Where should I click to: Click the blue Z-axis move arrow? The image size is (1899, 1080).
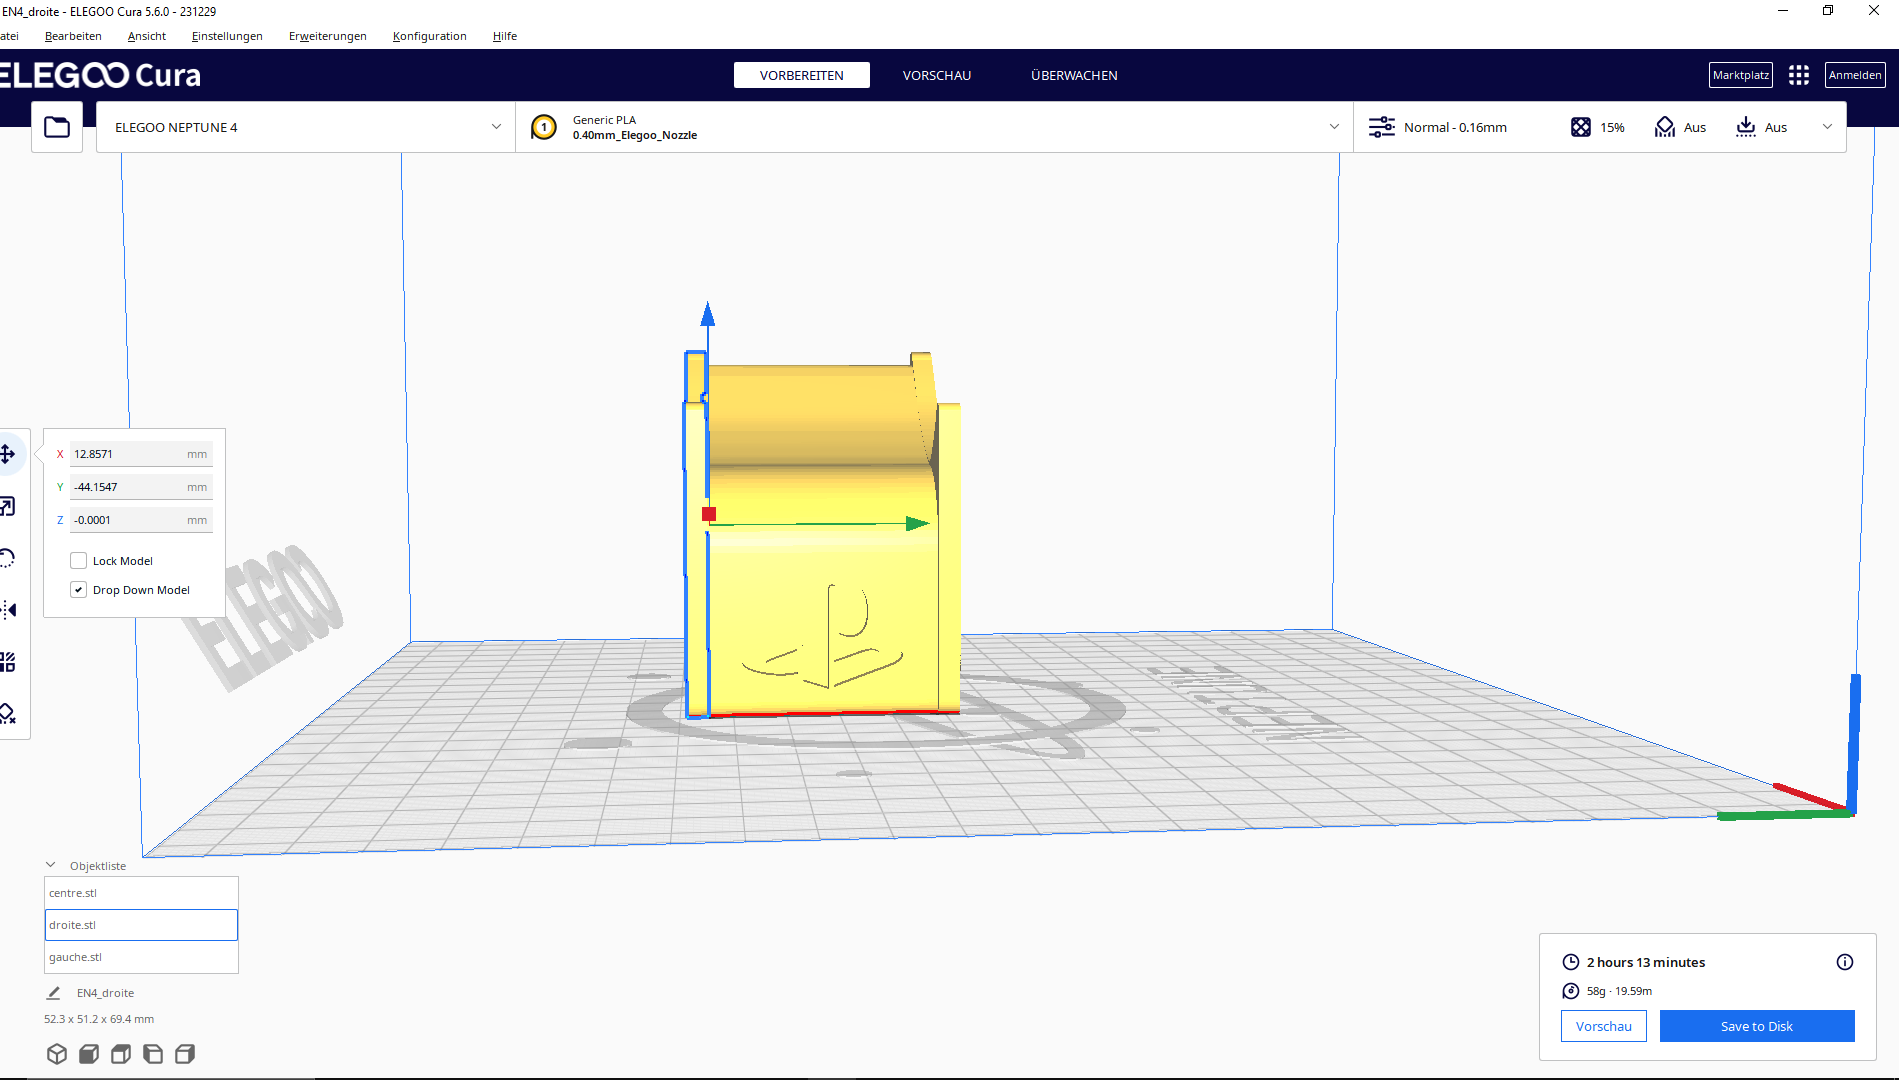point(708,314)
